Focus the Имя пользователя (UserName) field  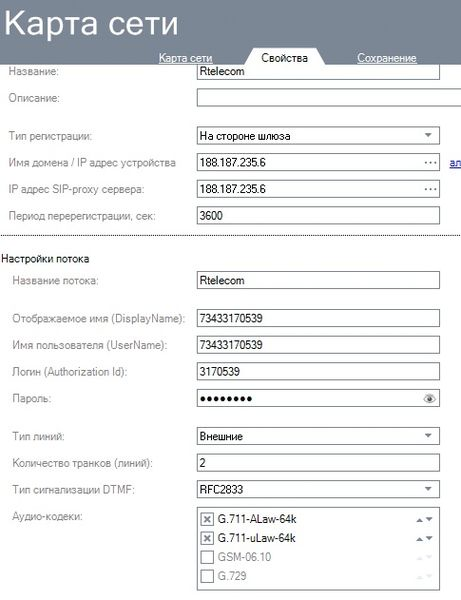click(318, 345)
